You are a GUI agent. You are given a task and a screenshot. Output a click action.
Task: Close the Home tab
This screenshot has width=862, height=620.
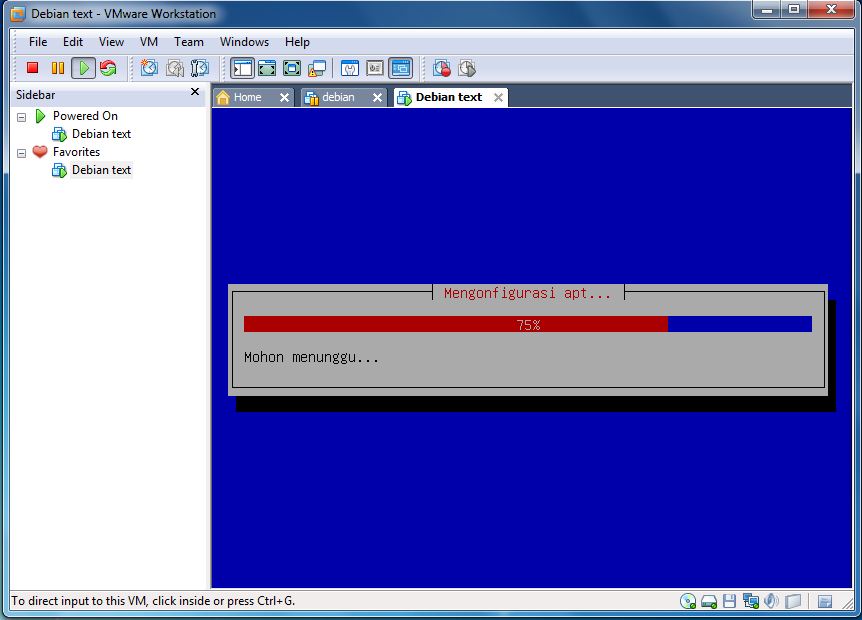click(x=284, y=97)
